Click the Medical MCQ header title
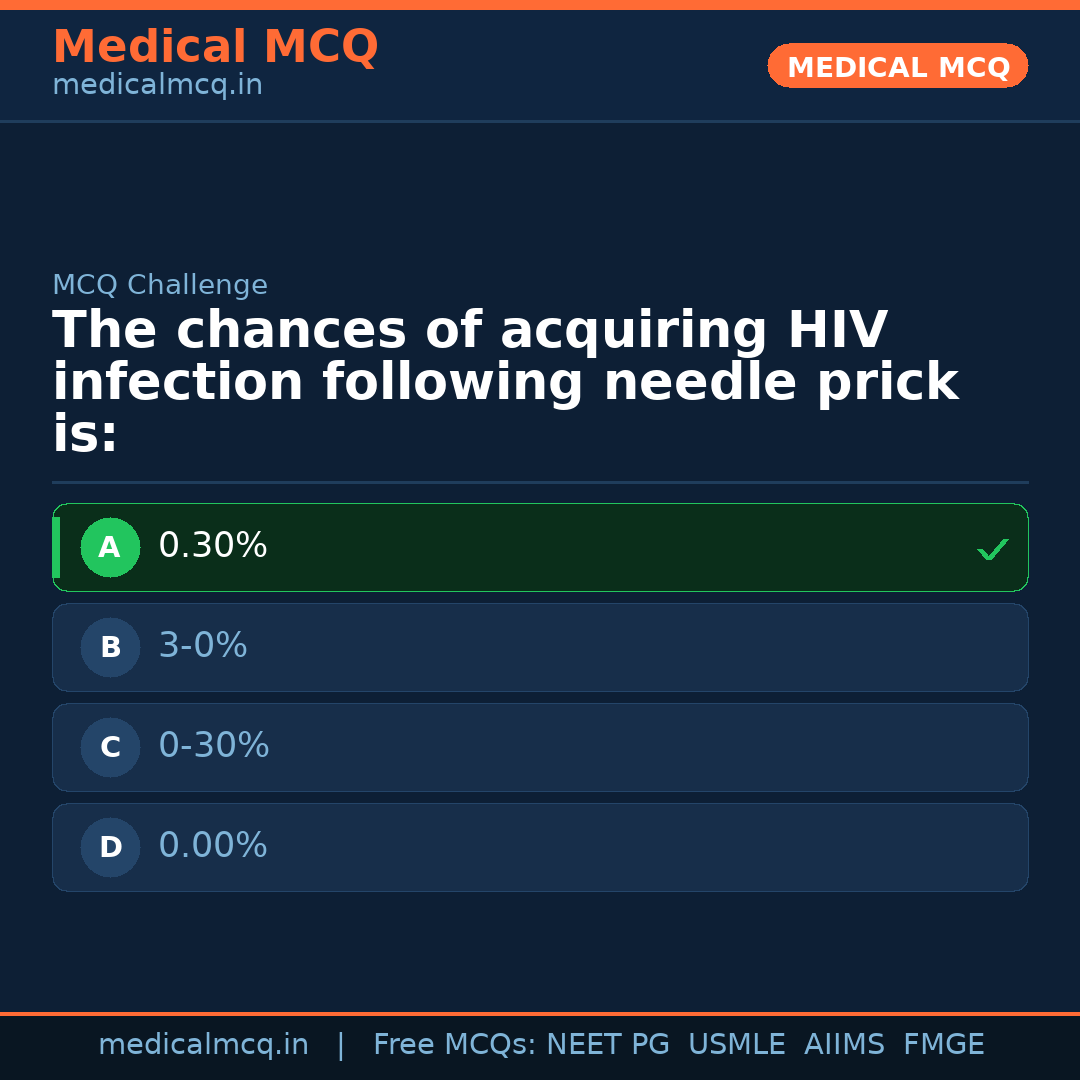This screenshot has width=1080, height=1080. (x=215, y=47)
